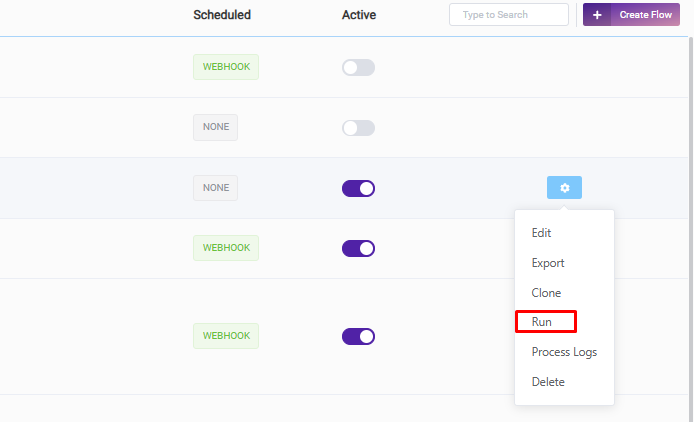Click Run in the flow menu
This screenshot has height=422, width=694.
click(x=541, y=322)
